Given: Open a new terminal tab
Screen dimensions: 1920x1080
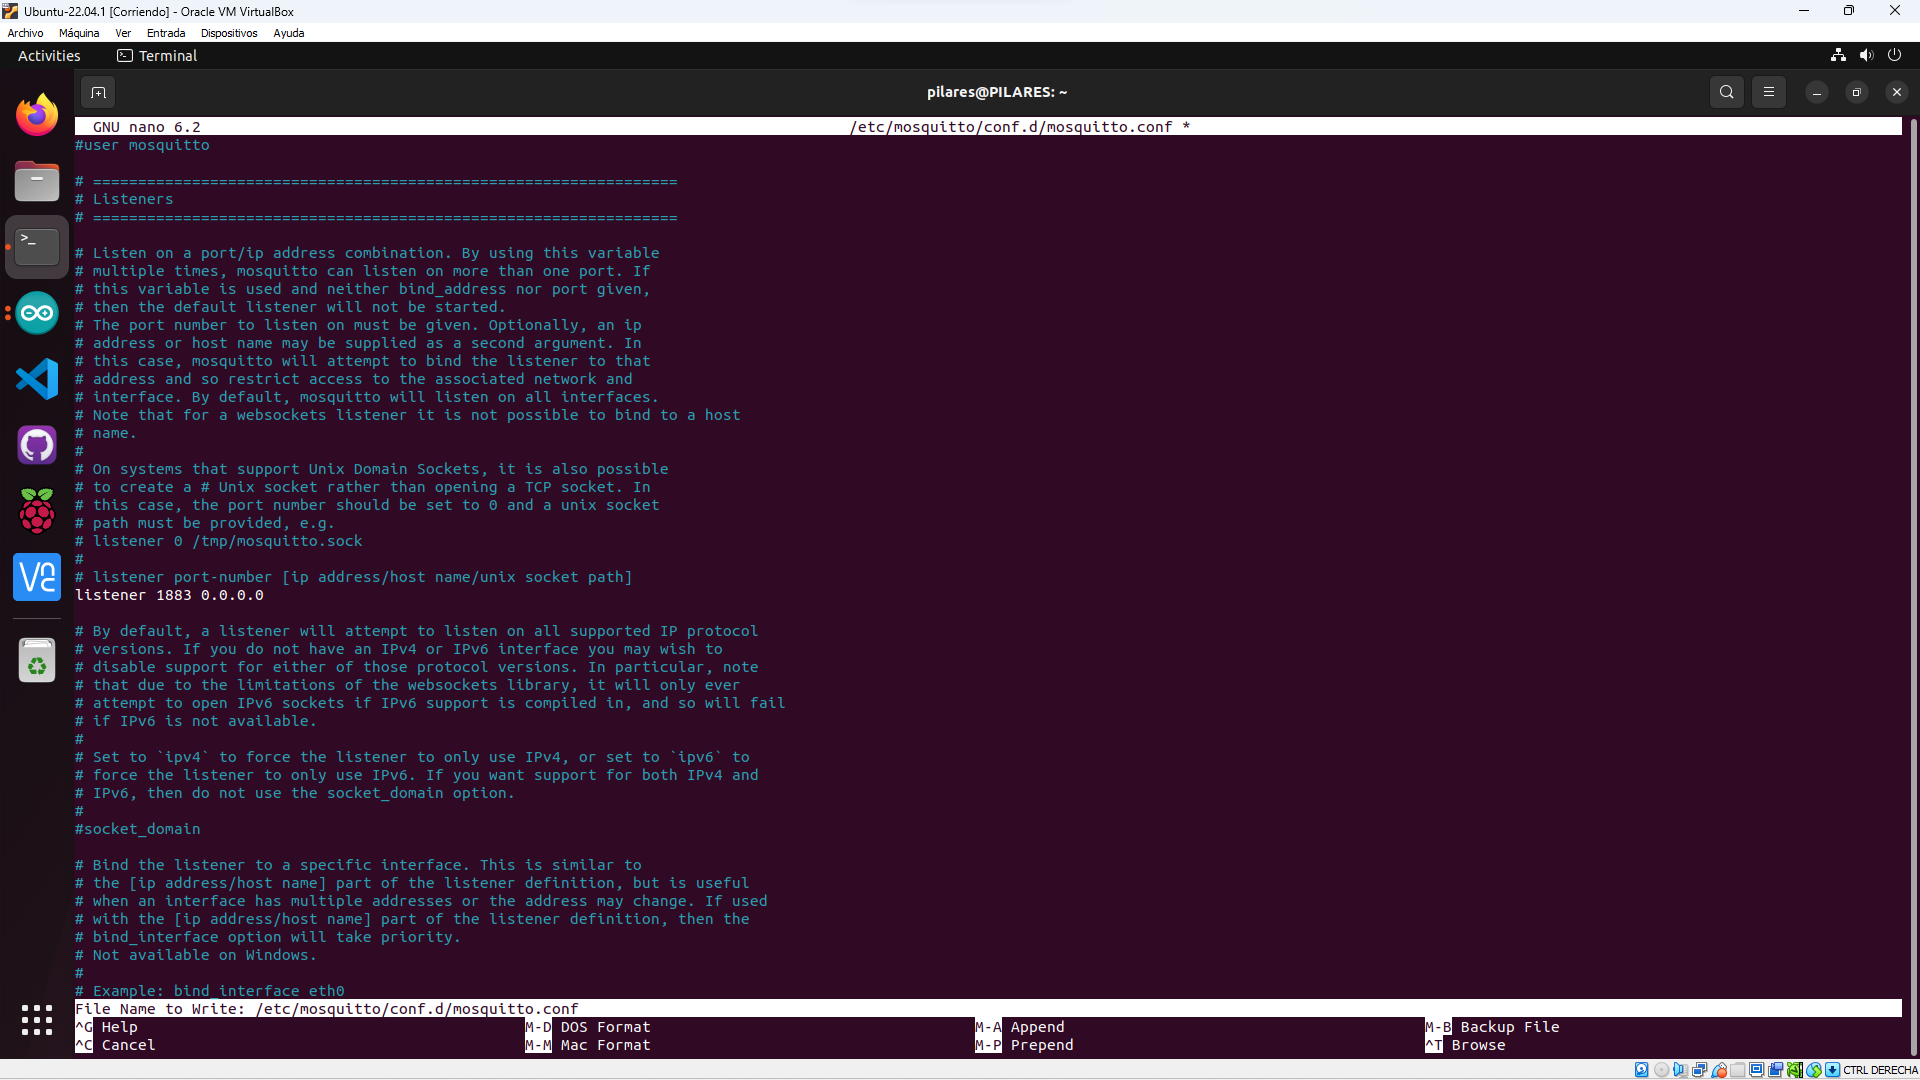Looking at the screenshot, I should click(x=98, y=92).
